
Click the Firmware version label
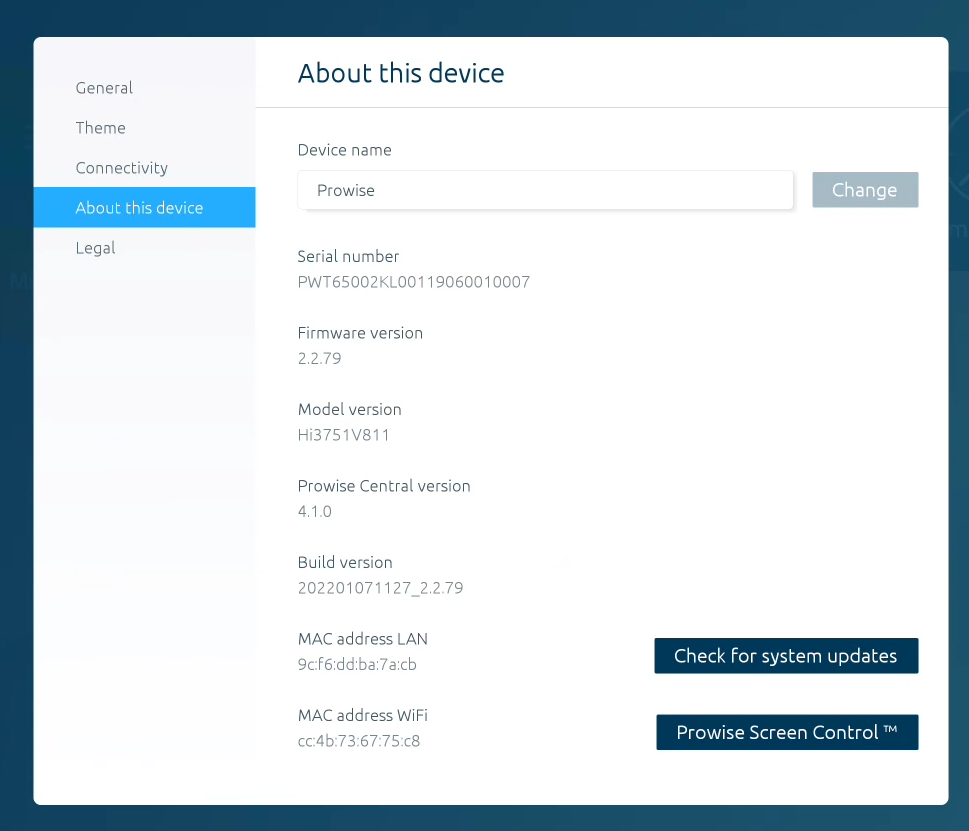(x=360, y=333)
